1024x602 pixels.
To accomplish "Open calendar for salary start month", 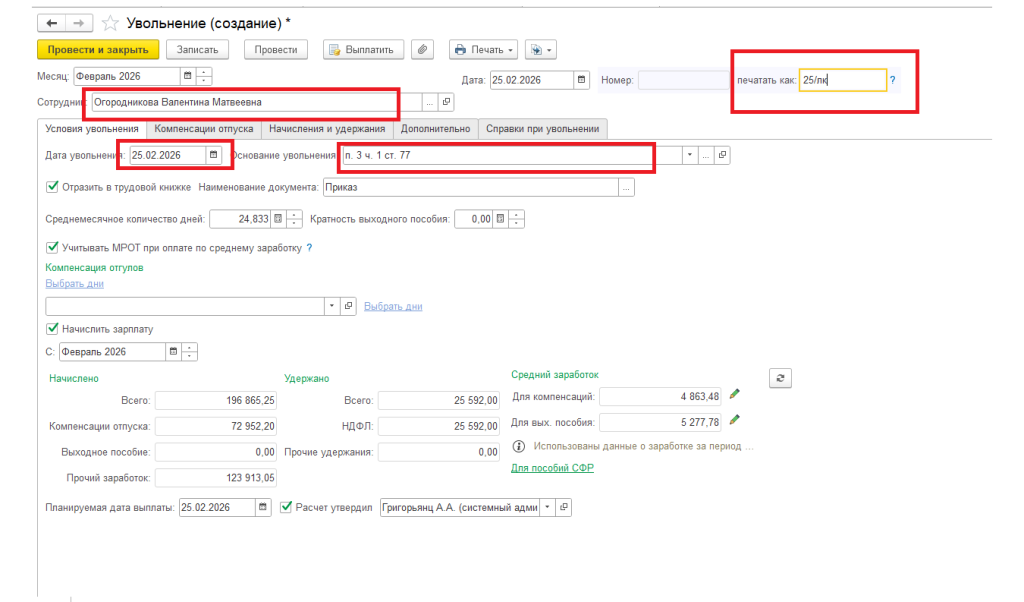I will (173, 352).
